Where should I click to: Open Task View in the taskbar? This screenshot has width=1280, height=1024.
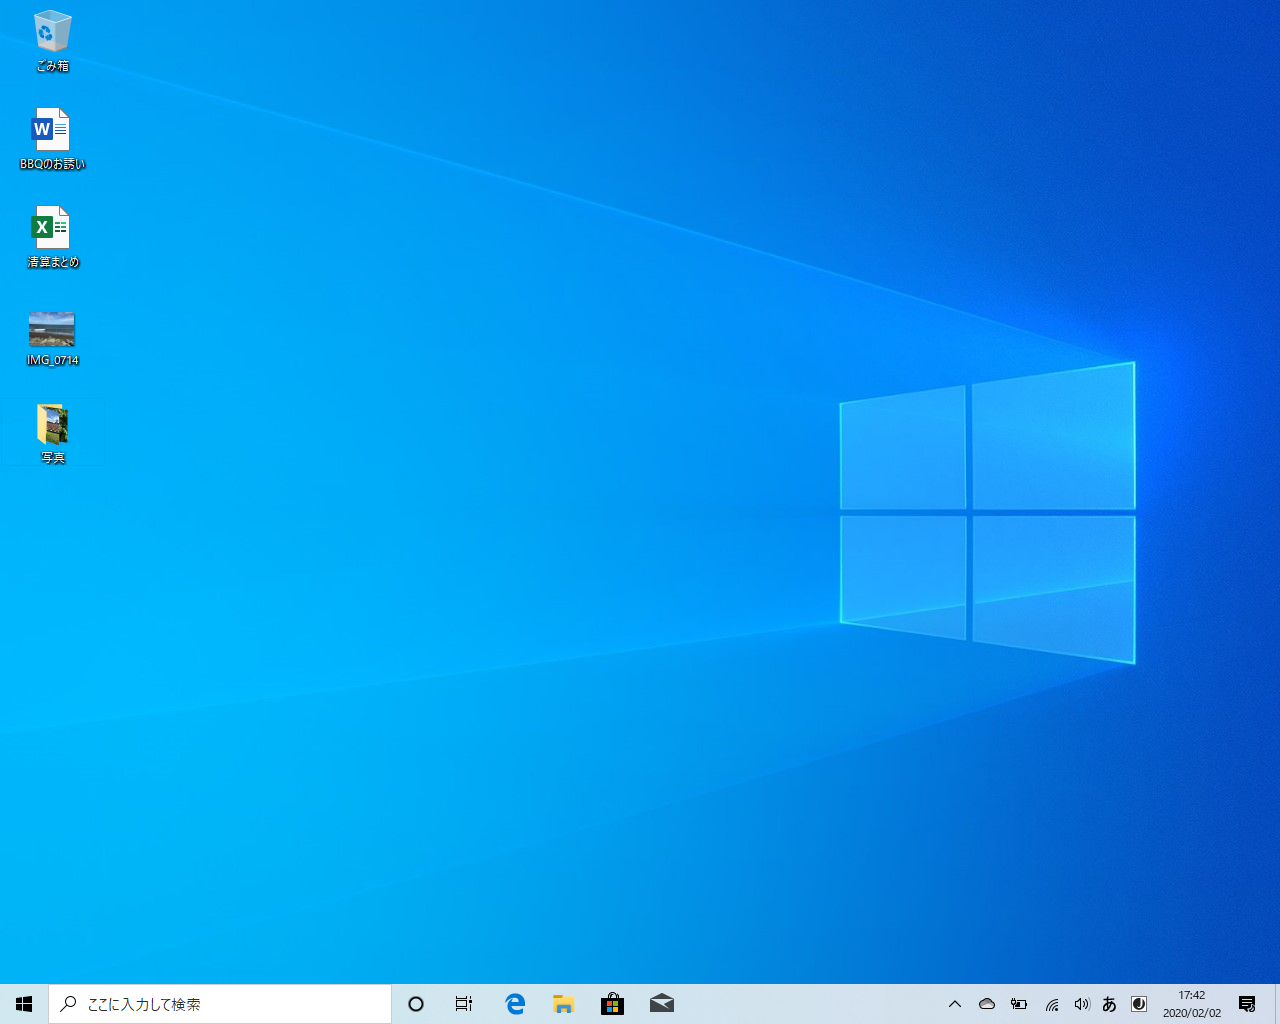click(x=464, y=1004)
